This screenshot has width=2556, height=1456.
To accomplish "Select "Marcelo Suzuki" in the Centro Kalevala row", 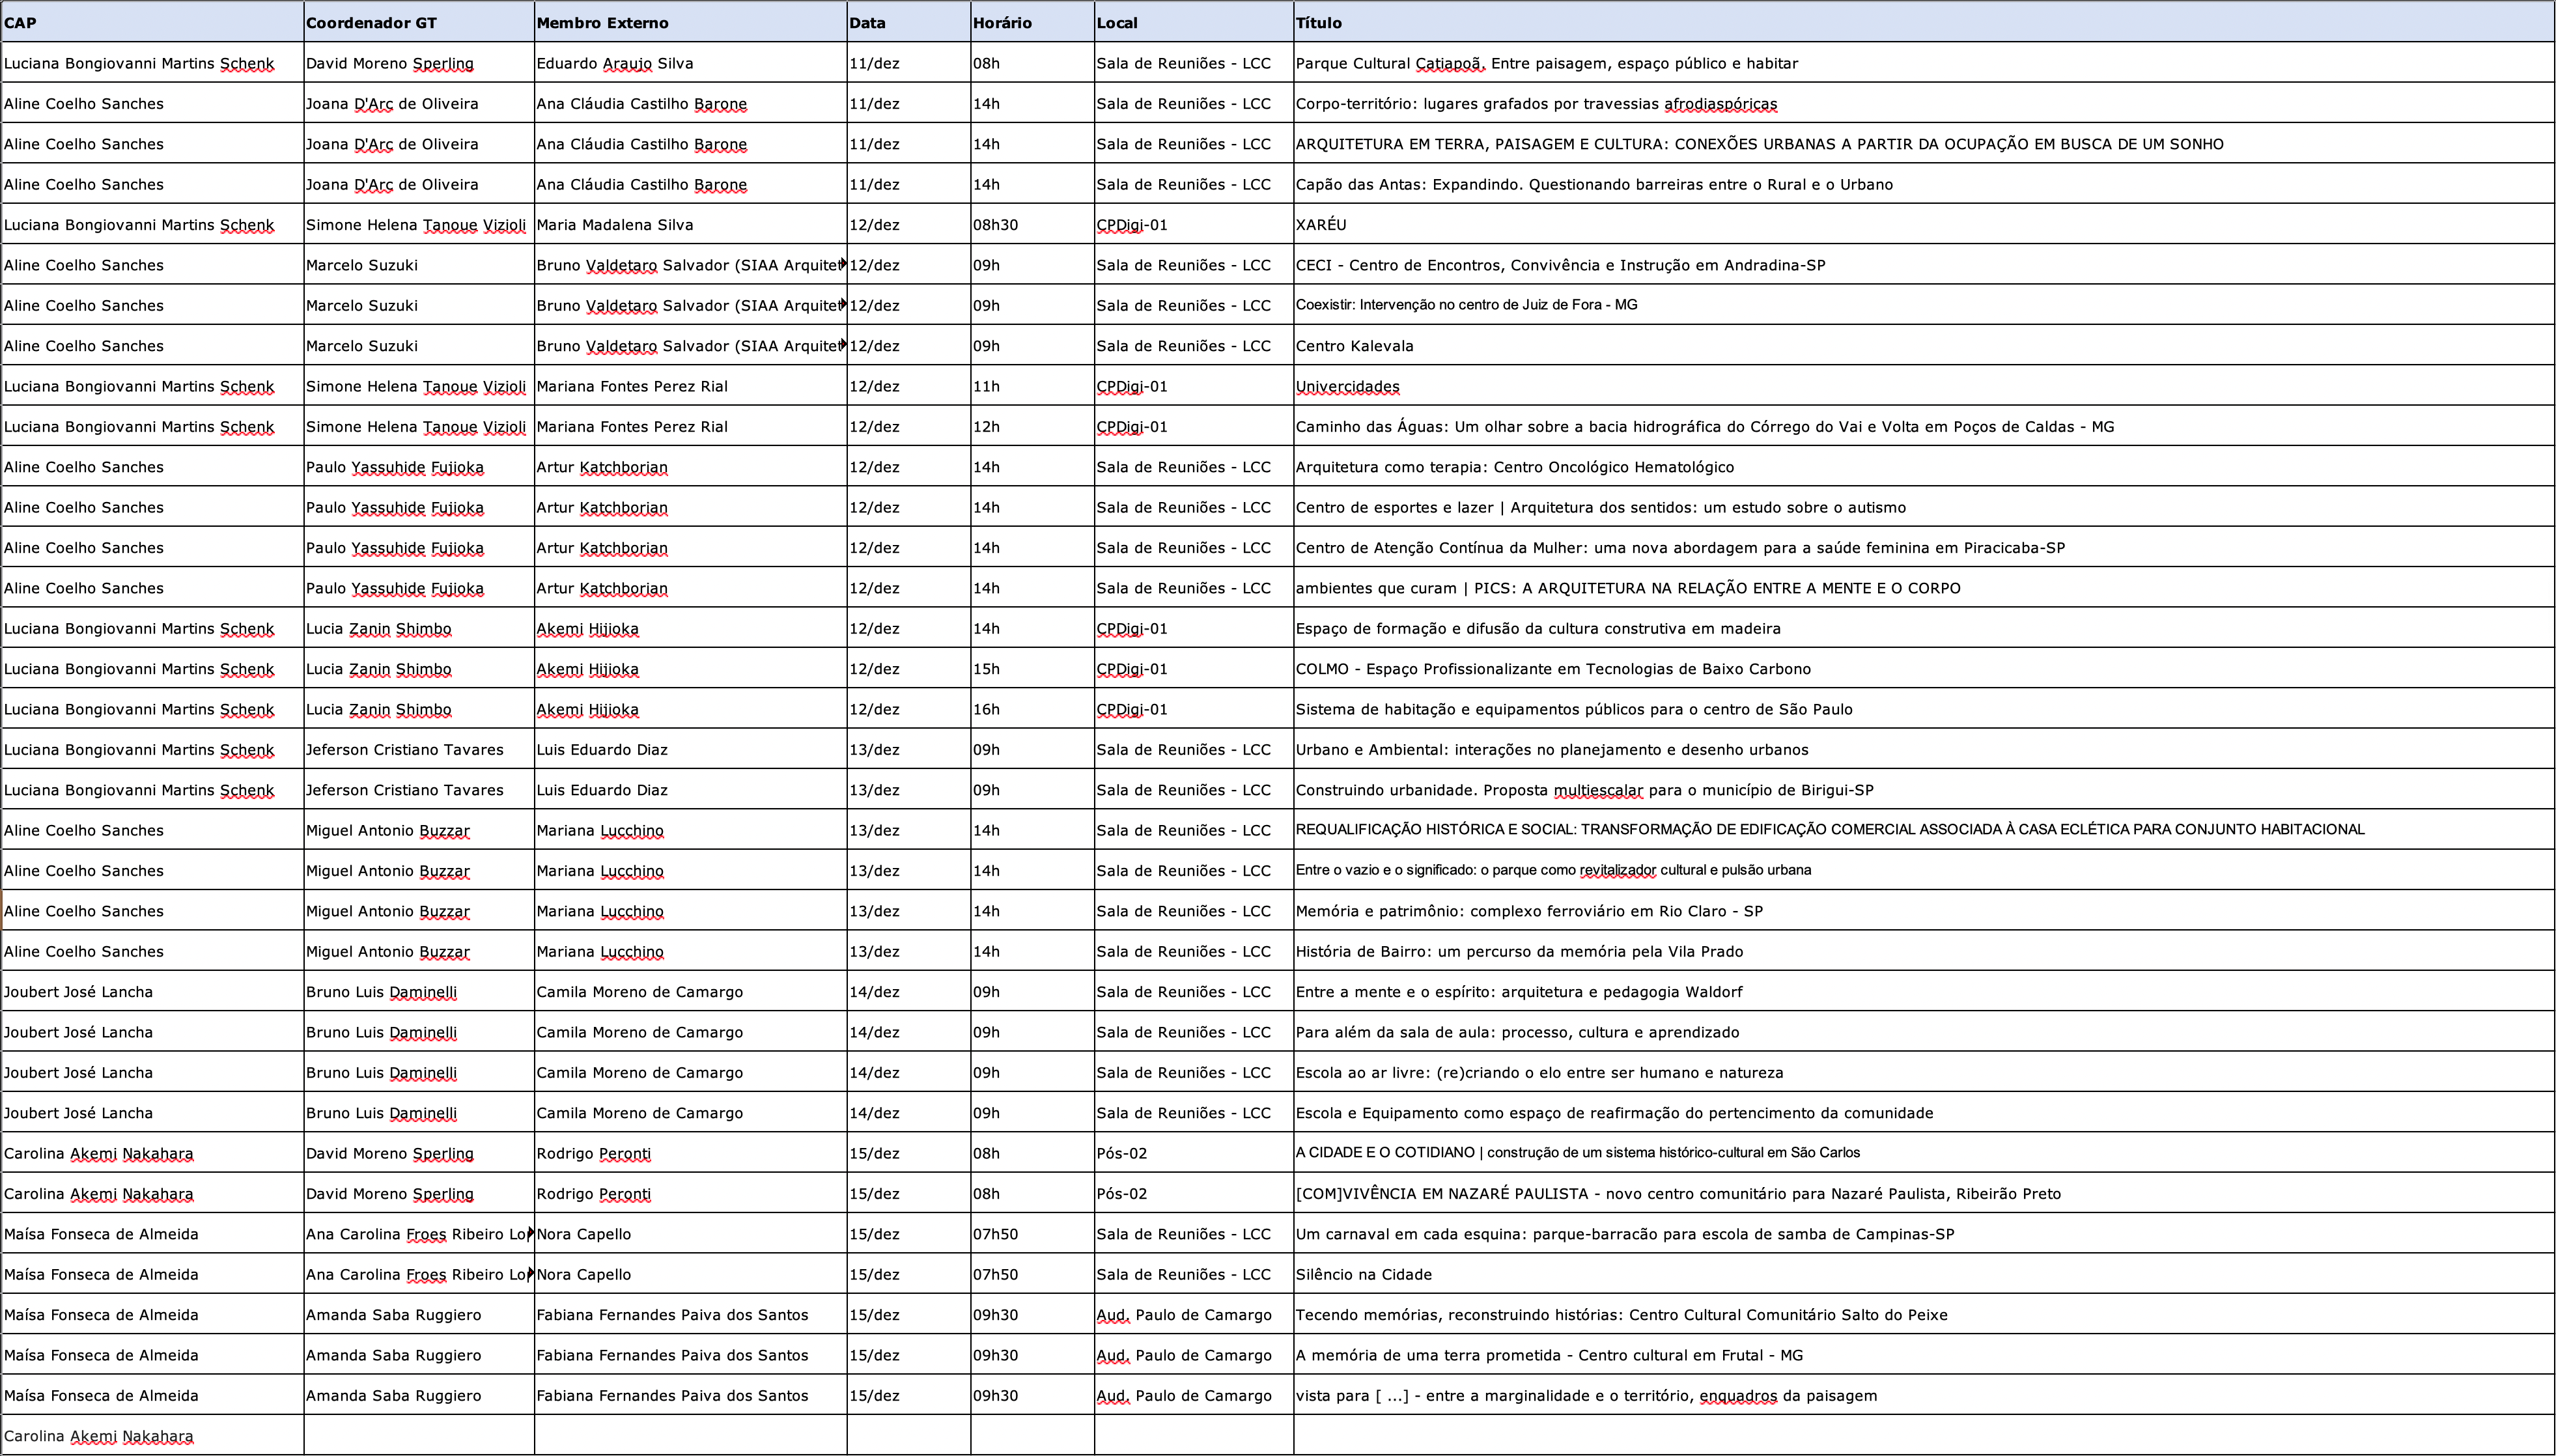I will pos(419,346).
